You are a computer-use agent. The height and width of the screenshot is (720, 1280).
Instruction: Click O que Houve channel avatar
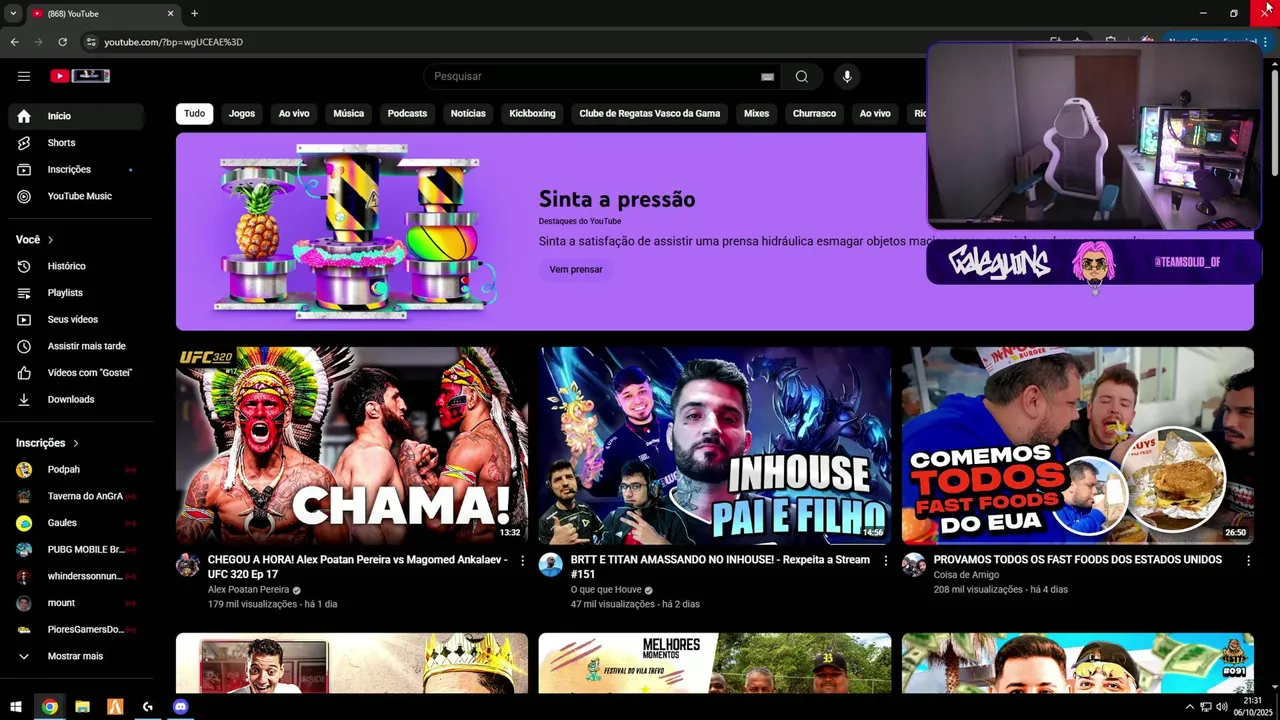click(551, 565)
